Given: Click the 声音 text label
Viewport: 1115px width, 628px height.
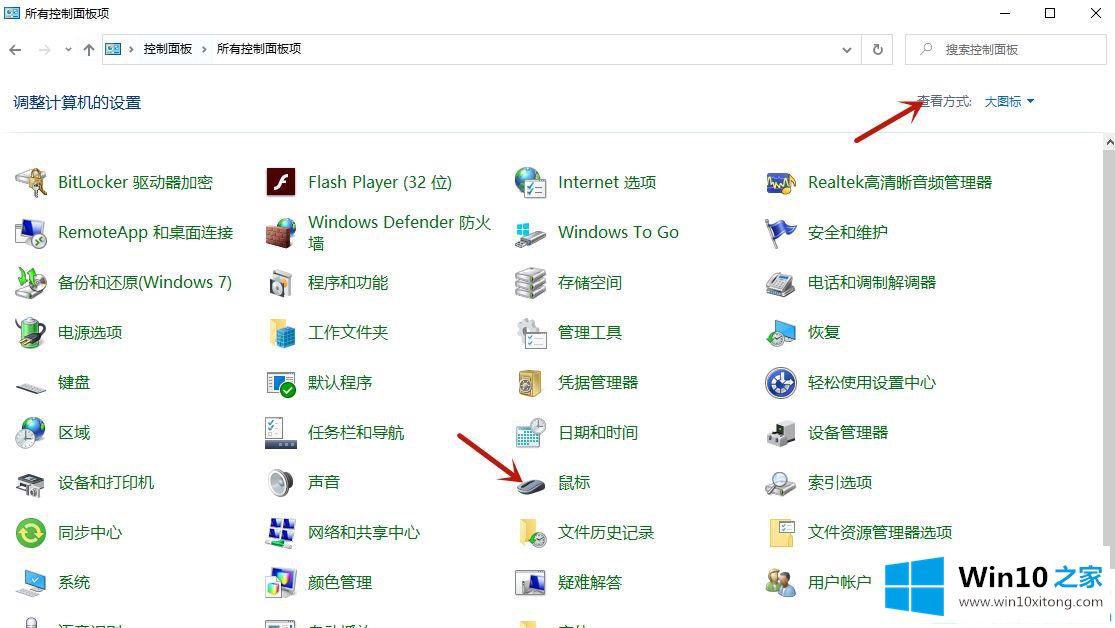Looking at the screenshot, I should point(324,483).
